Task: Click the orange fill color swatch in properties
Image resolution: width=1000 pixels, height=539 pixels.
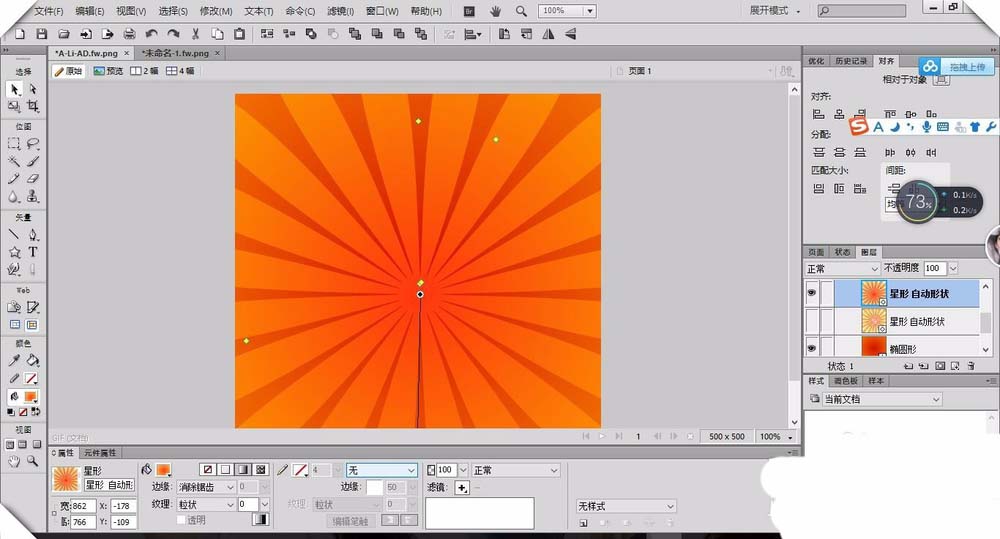Action: 164,469
